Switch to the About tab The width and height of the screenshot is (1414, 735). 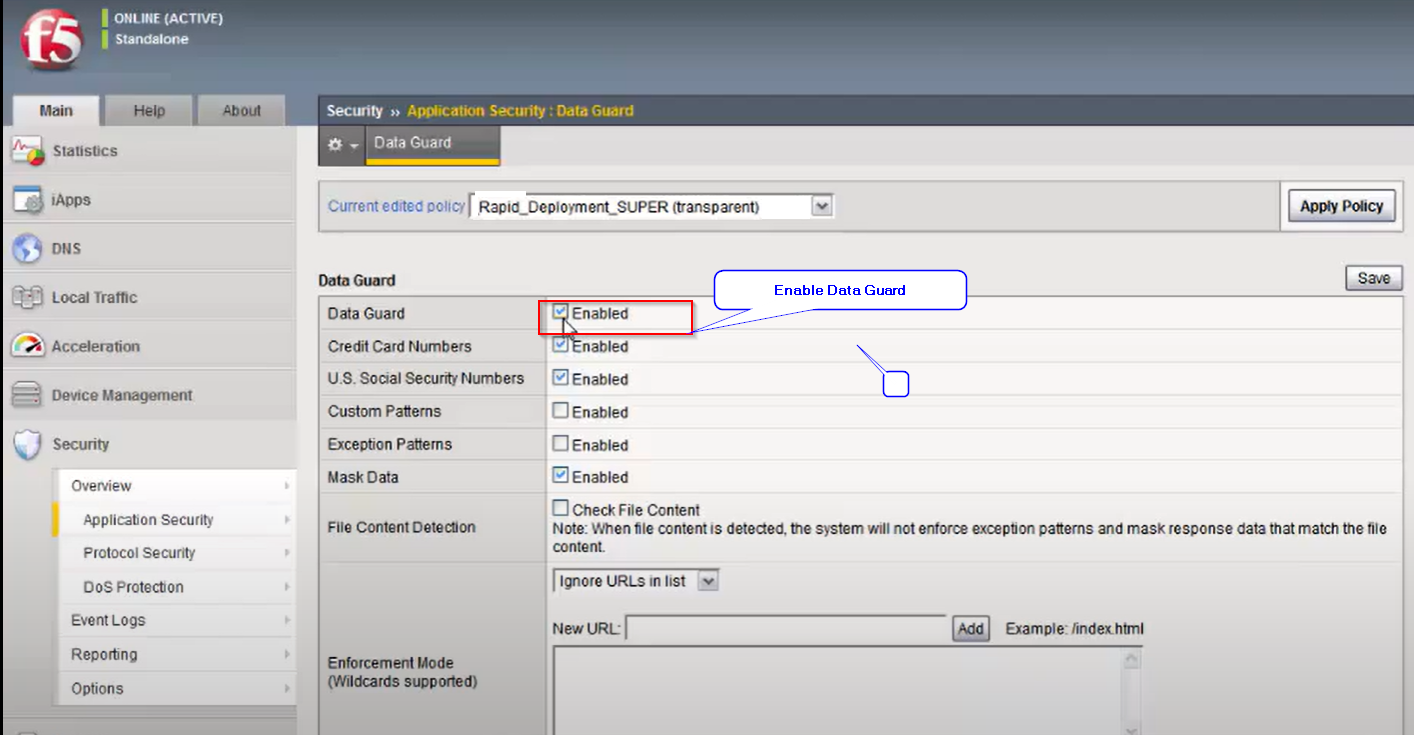click(241, 111)
